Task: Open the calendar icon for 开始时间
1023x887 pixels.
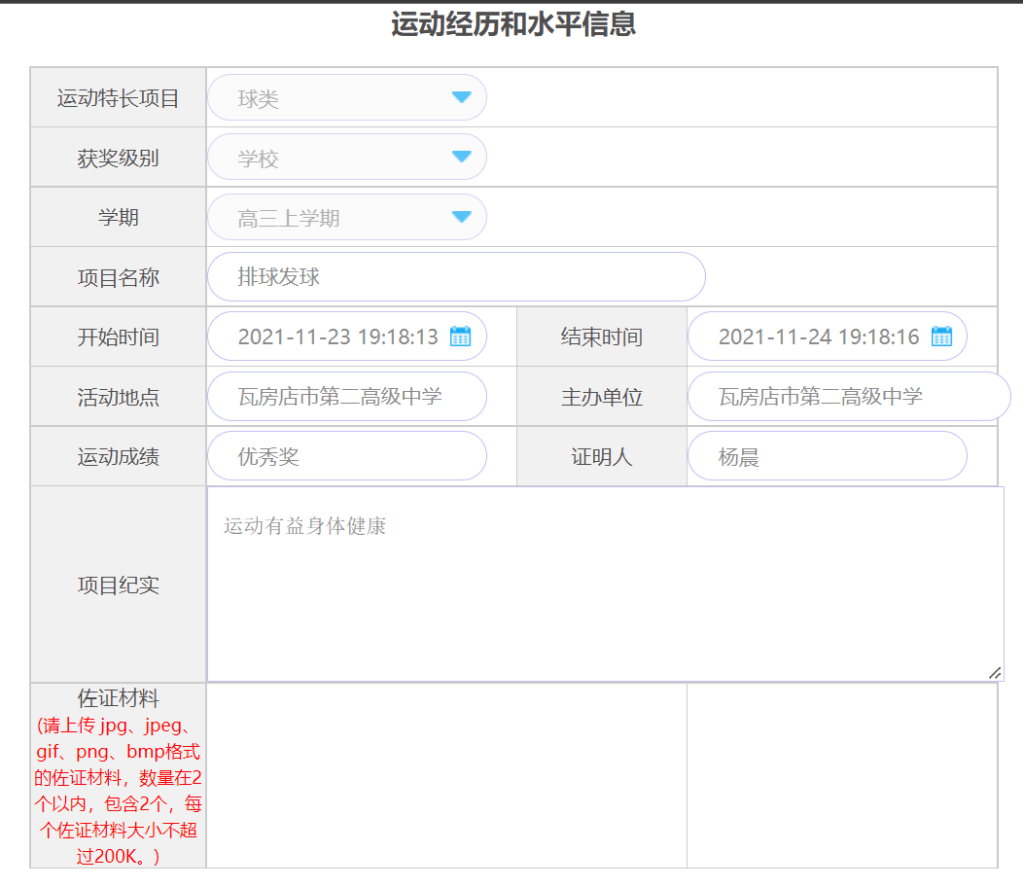Action: [x=460, y=337]
